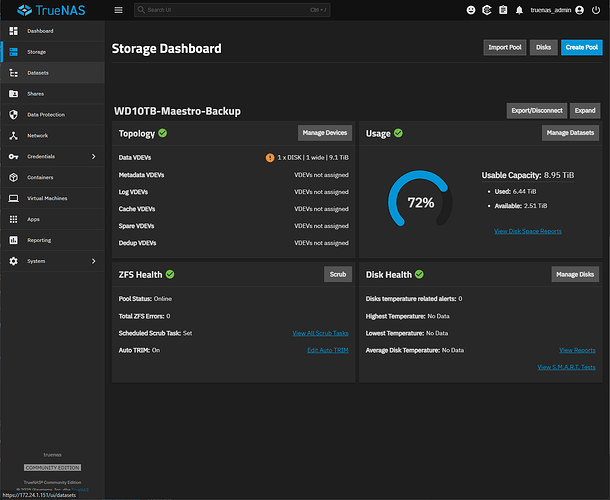Click the Containers cube icon

[14, 177]
